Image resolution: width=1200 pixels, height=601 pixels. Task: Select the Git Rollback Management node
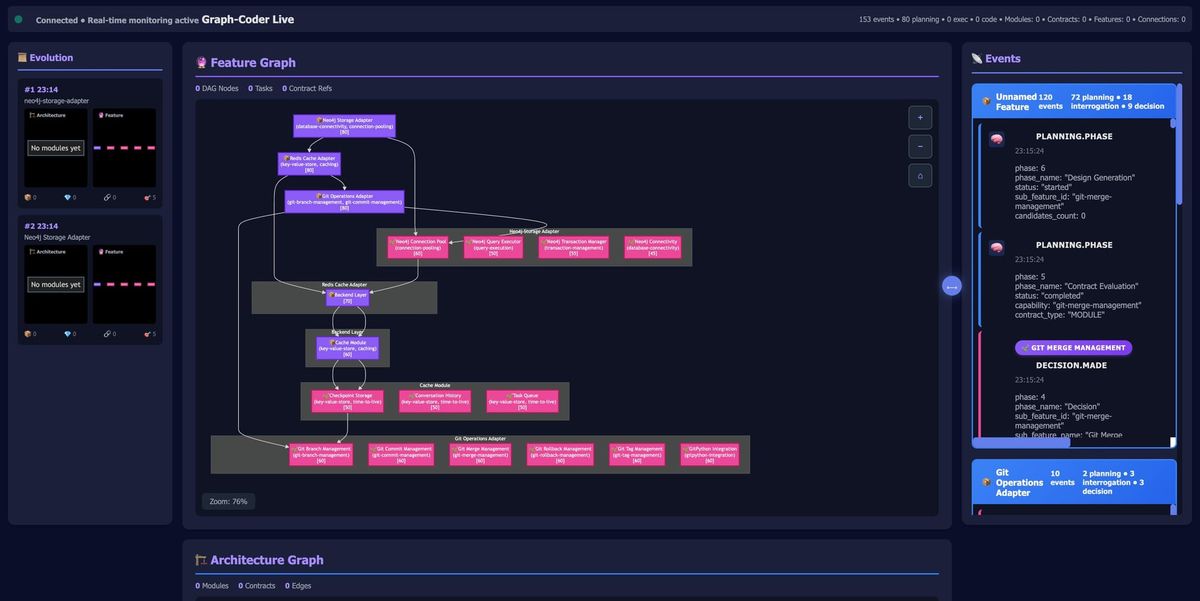click(560, 455)
